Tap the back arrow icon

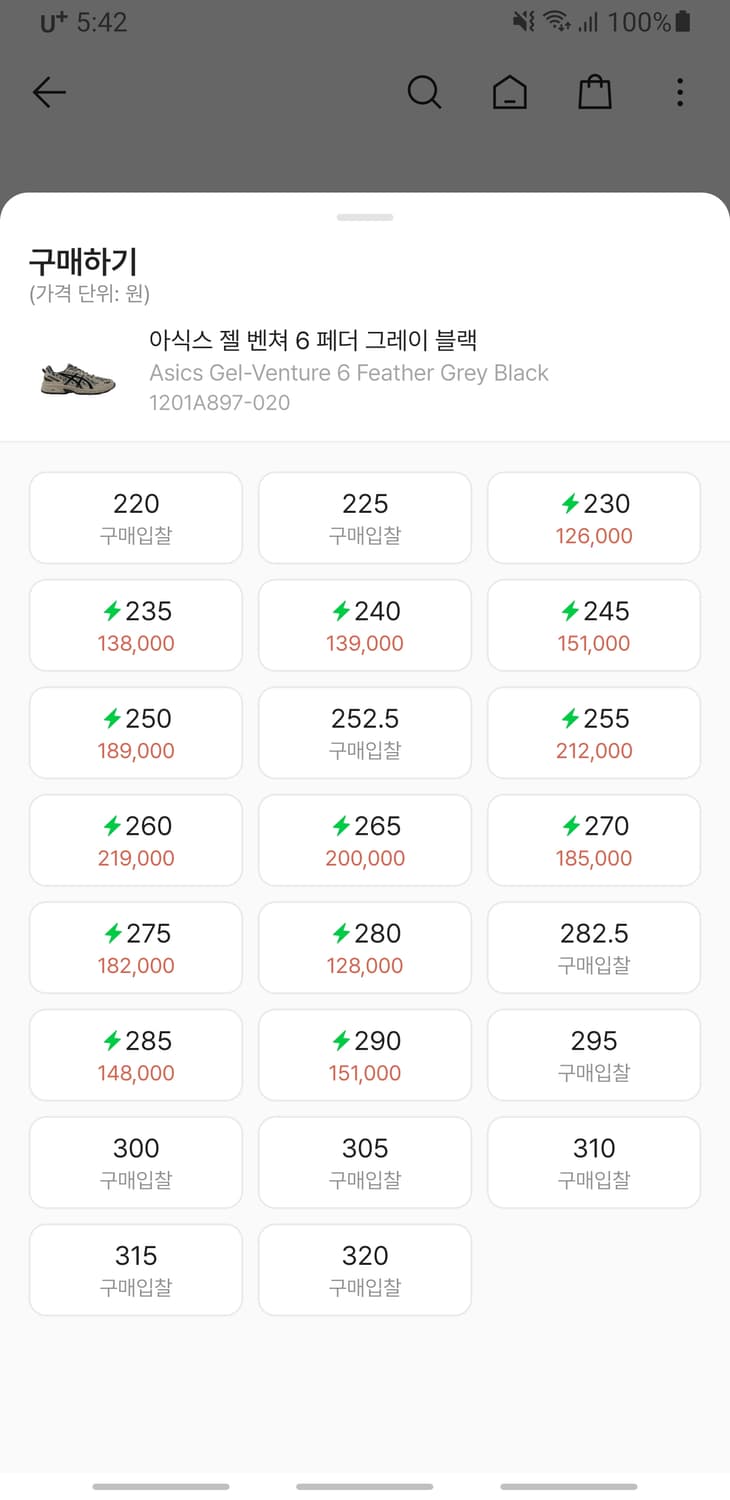tap(49, 93)
